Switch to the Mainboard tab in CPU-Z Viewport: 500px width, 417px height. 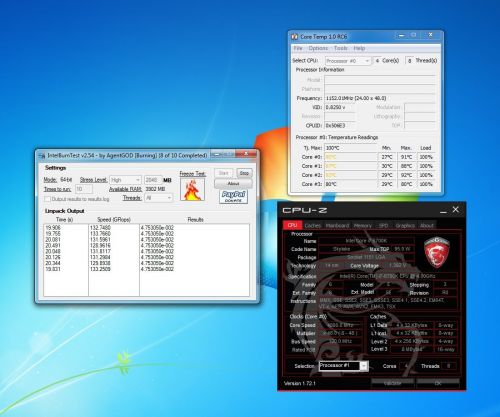click(x=337, y=226)
